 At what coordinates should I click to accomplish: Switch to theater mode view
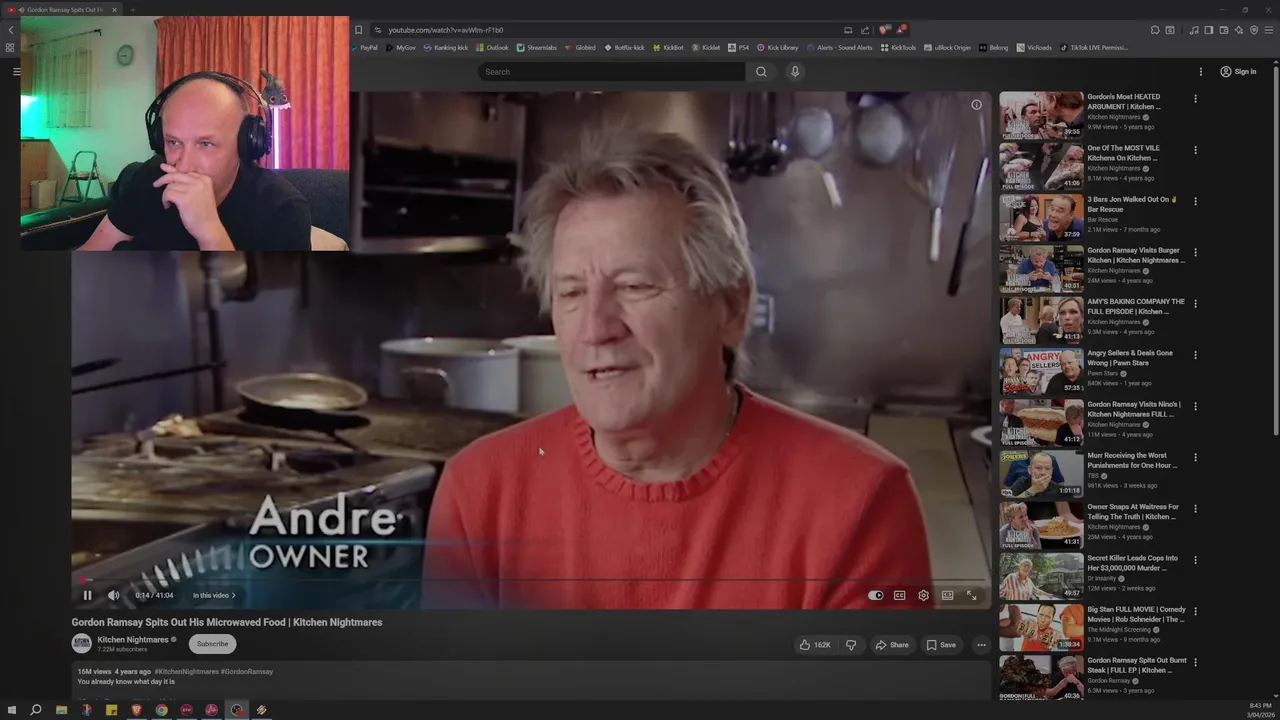(947, 595)
